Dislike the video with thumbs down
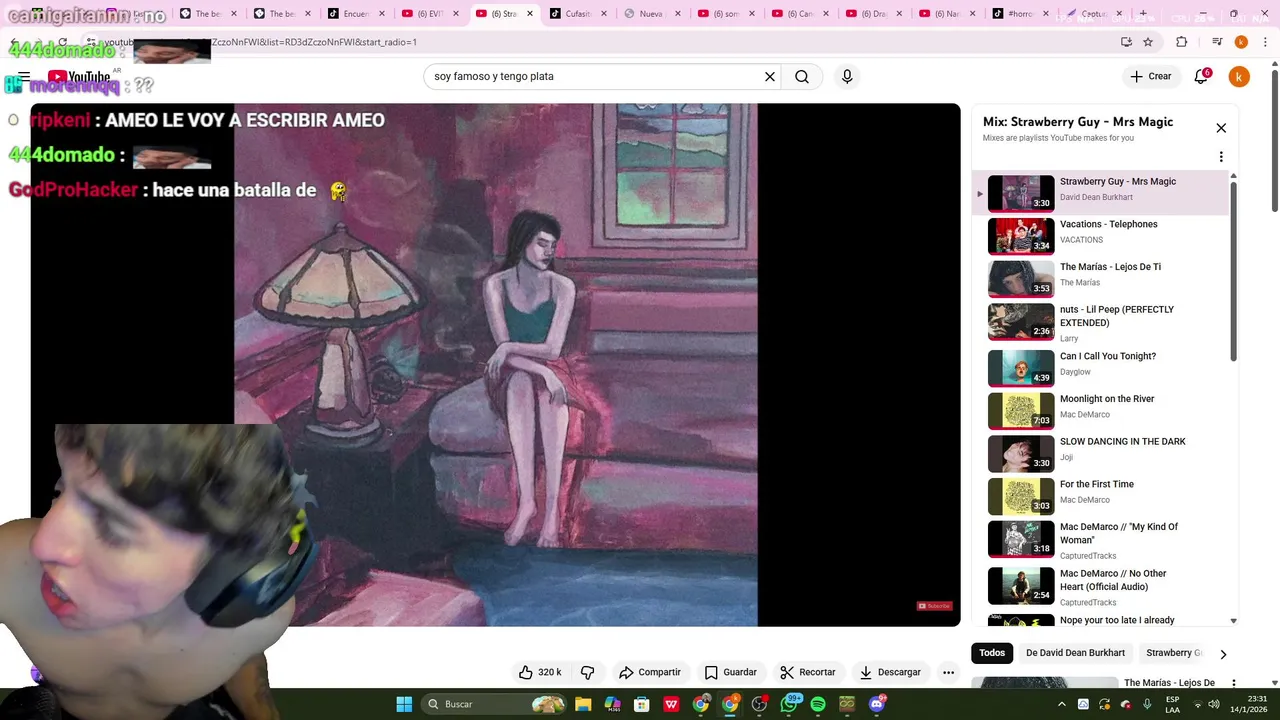Screen dimensions: 1280x720 (587, 672)
